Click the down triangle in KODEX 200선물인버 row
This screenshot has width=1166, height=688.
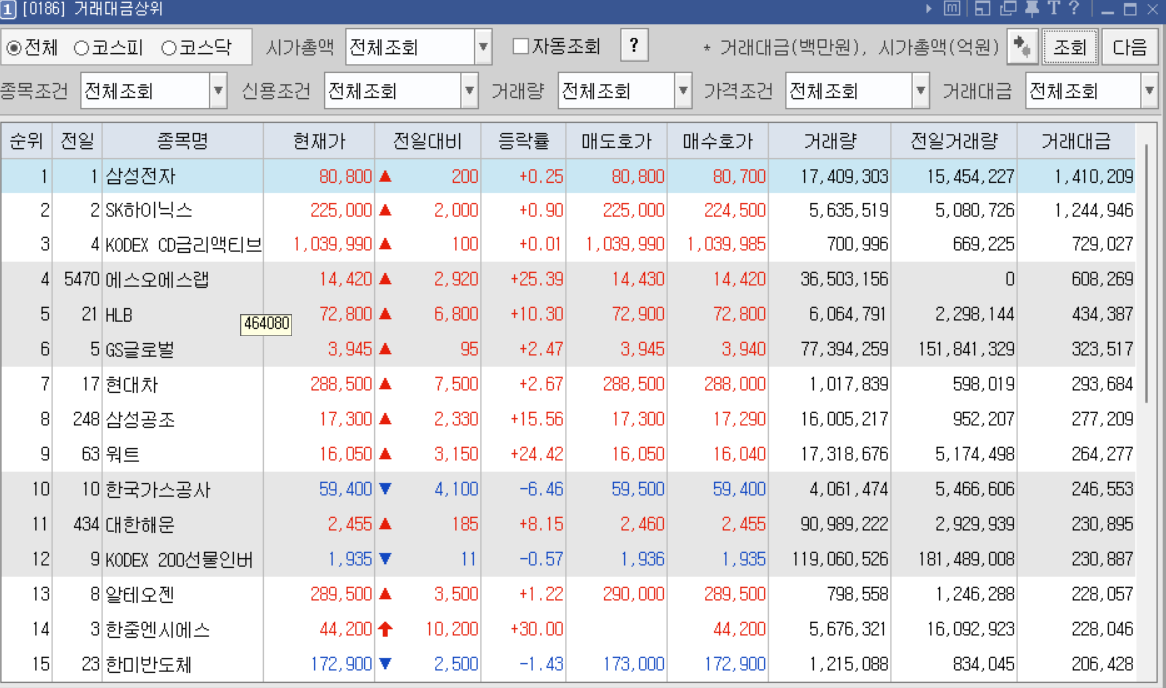point(385,559)
